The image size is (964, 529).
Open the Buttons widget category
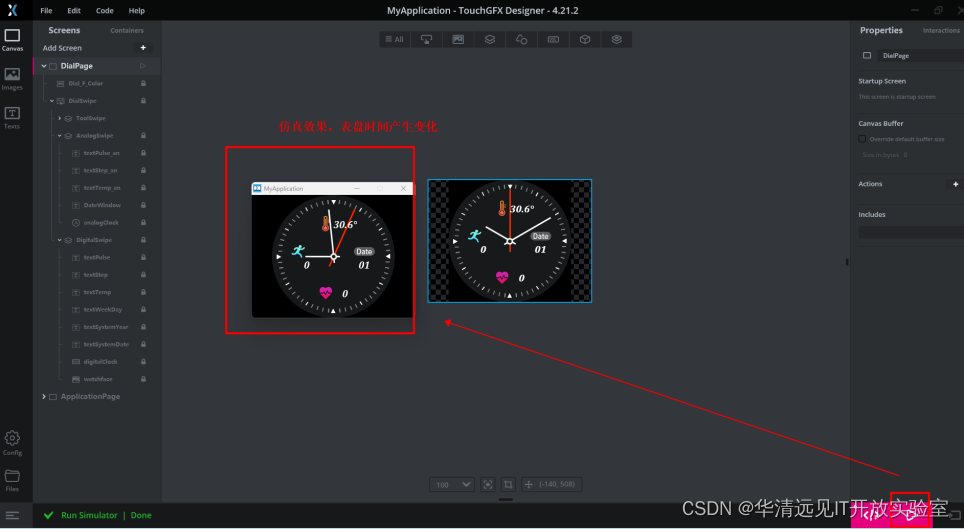click(x=426, y=39)
